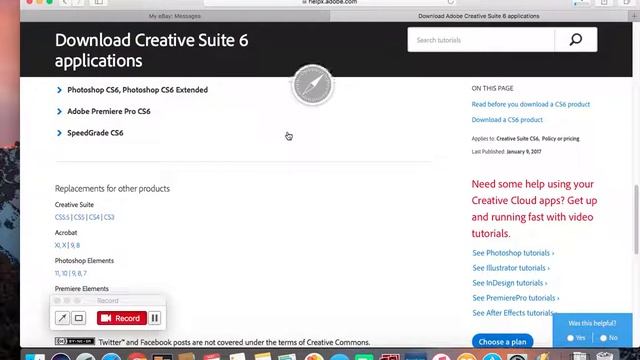Click the 'ON THIS PAGE' heading
Viewport: 640px width, 360px height.
click(492, 88)
